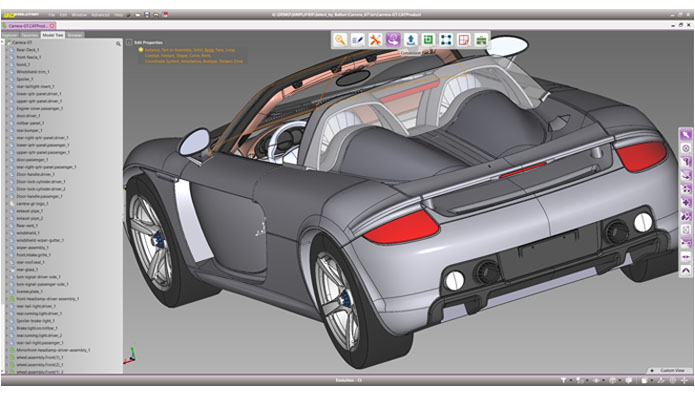Select the green assembly structure icon
This screenshot has width=695, height=395.
pos(481,40)
